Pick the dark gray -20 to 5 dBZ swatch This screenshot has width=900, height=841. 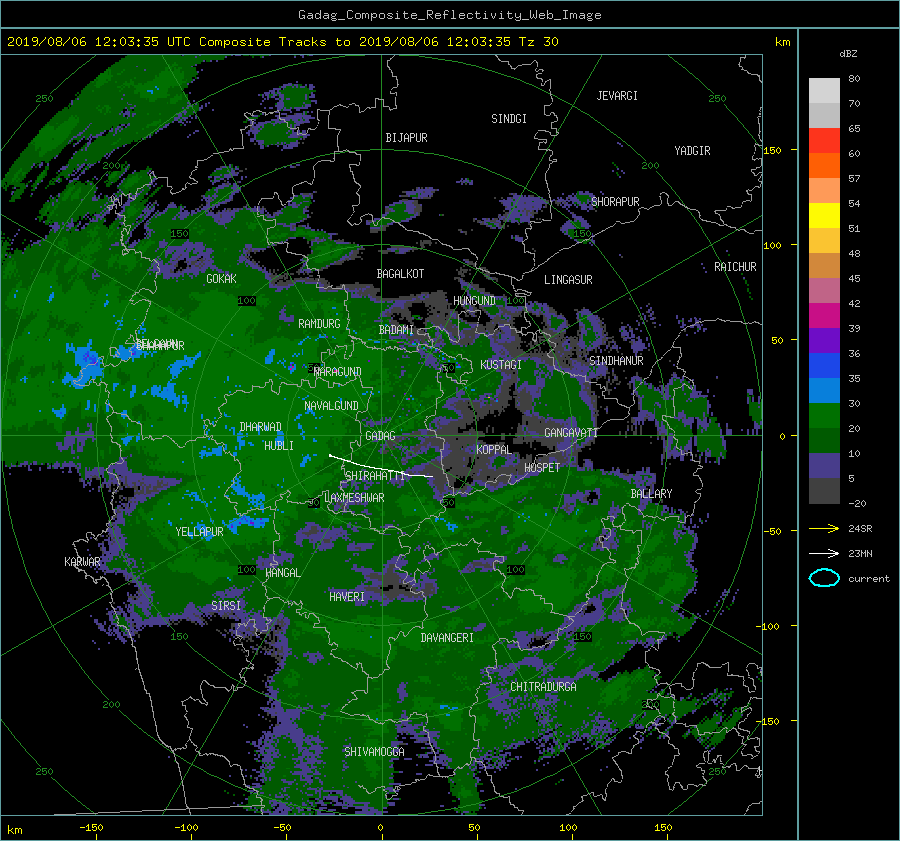824,491
